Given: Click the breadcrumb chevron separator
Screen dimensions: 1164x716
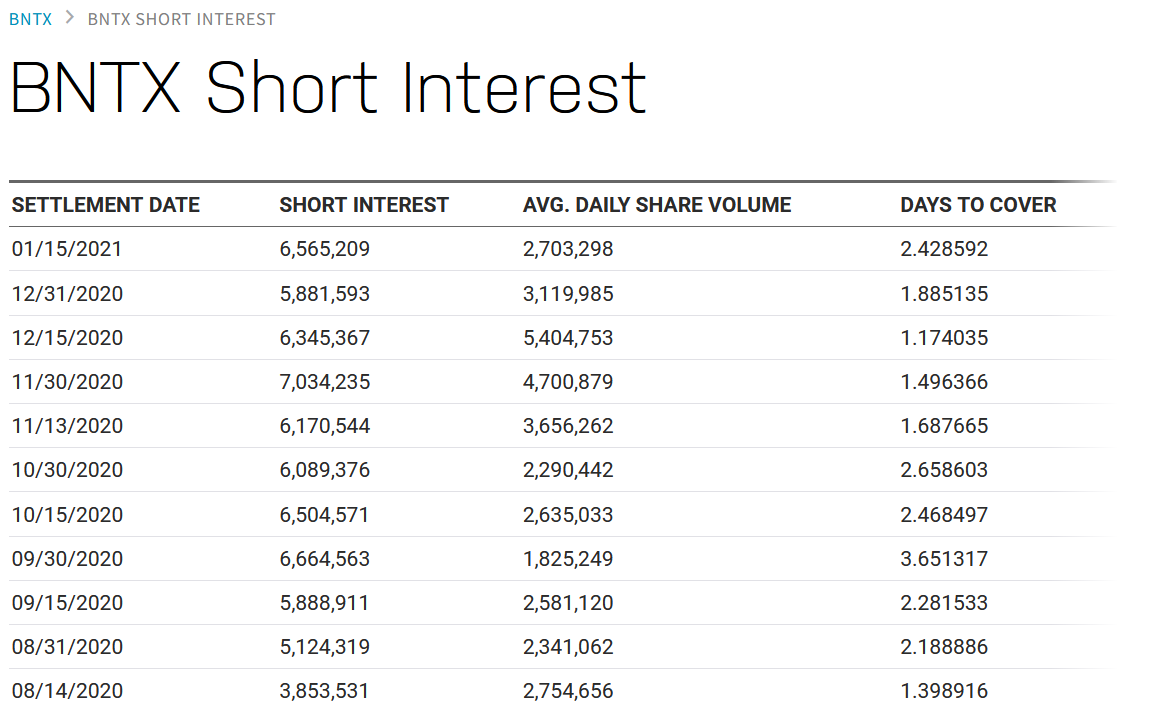Looking at the screenshot, I should 70,19.
